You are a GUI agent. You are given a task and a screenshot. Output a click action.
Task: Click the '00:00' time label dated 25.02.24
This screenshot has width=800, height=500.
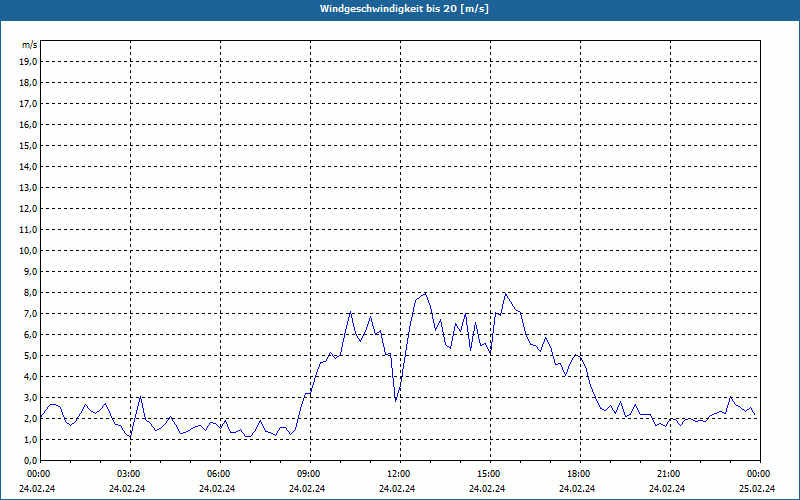[758, 474]
